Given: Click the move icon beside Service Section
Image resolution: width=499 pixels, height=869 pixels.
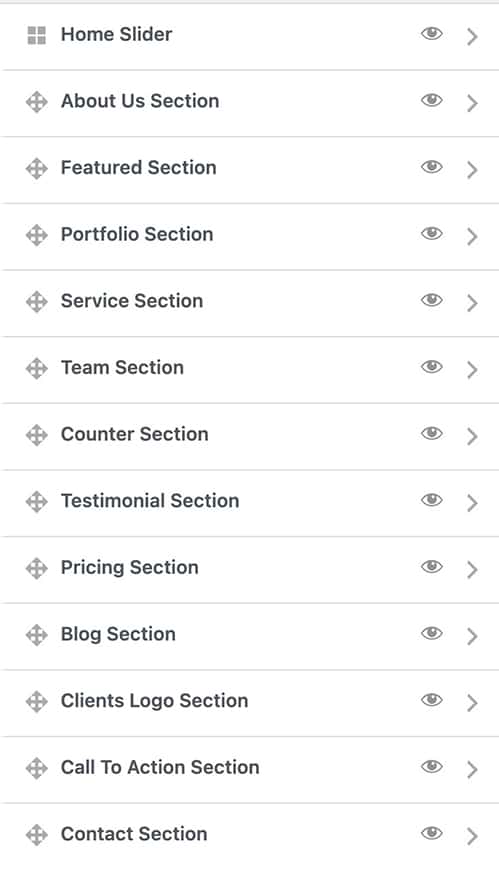Looking at the screenshot, I should click(x=37, y=302).
